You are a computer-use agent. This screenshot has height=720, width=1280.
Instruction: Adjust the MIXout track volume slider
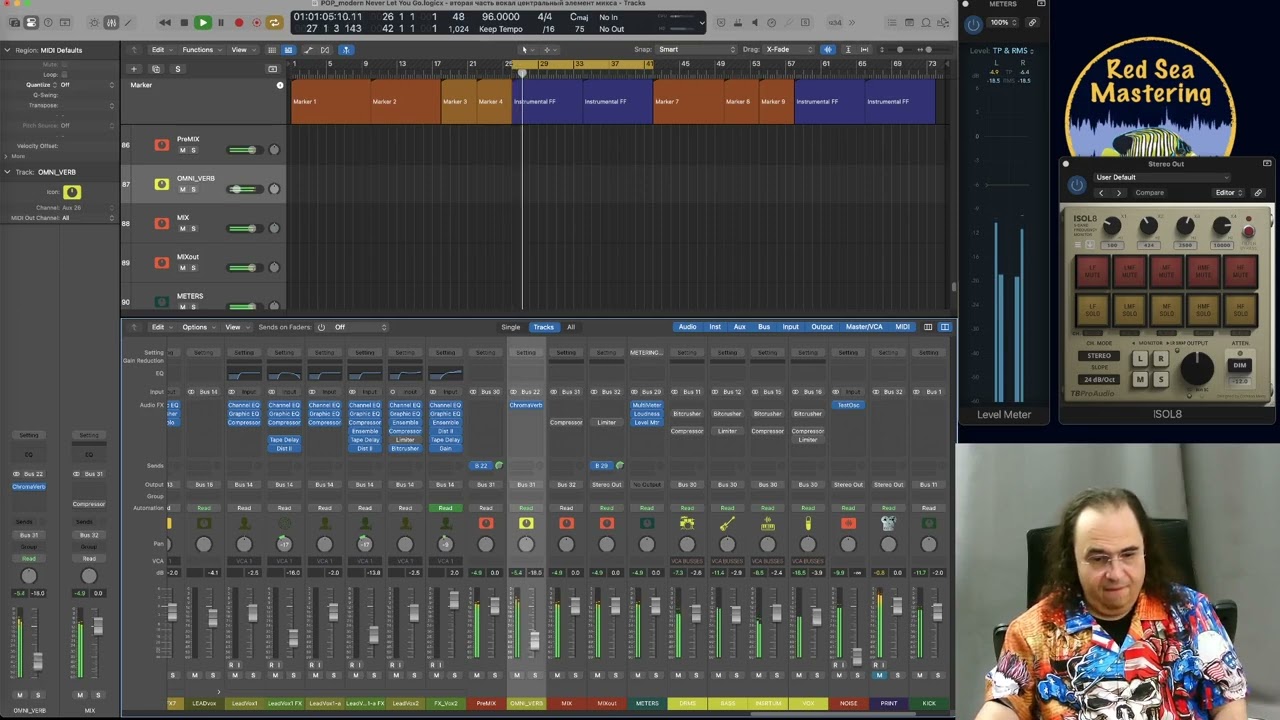[243, 267]
